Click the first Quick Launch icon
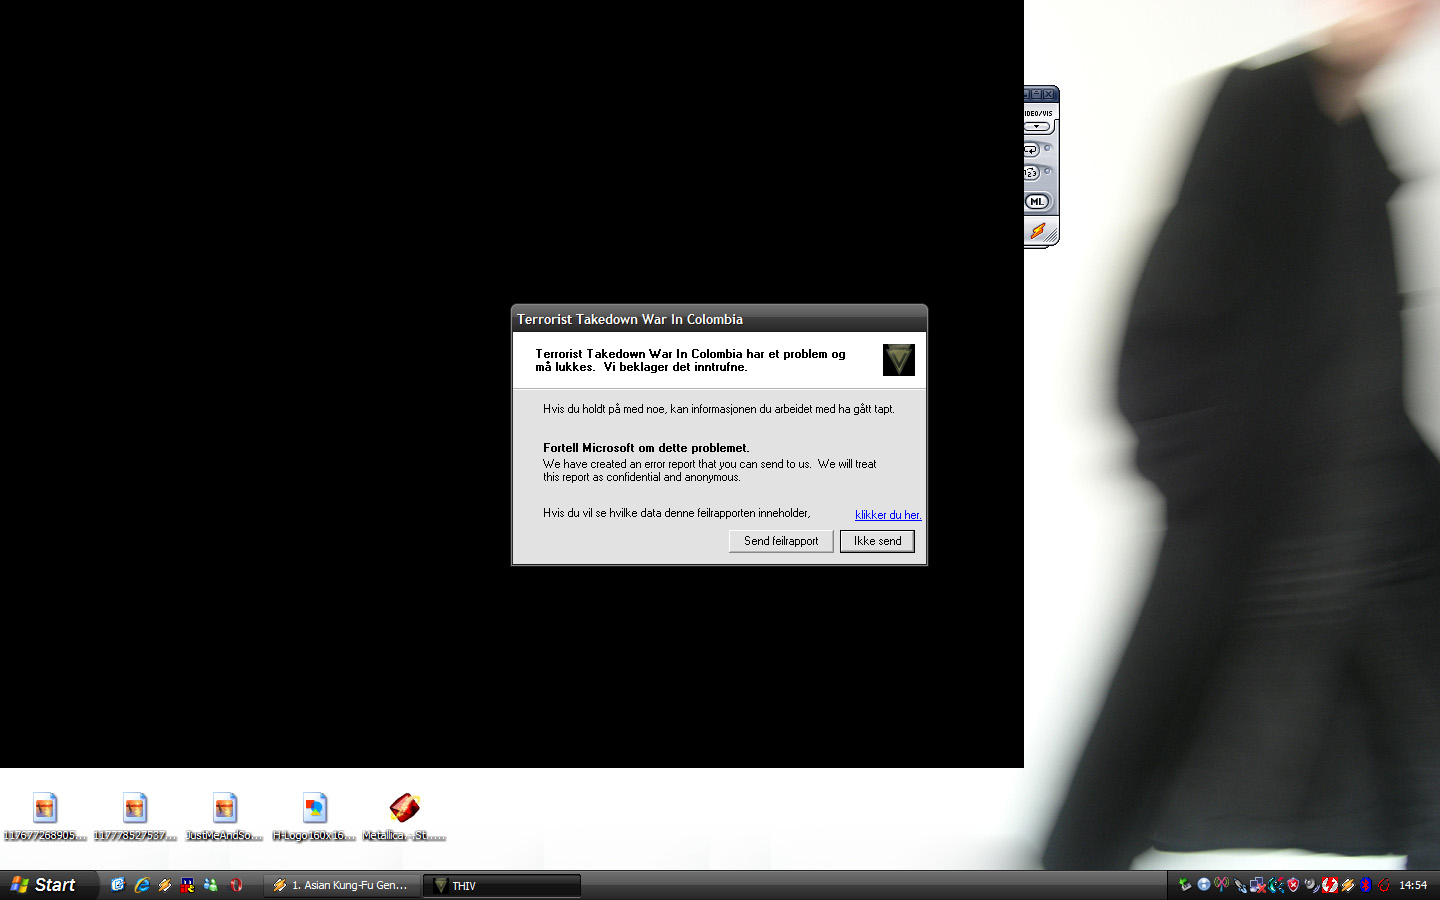Viewport: 1440px width, 900px height. 118,885
